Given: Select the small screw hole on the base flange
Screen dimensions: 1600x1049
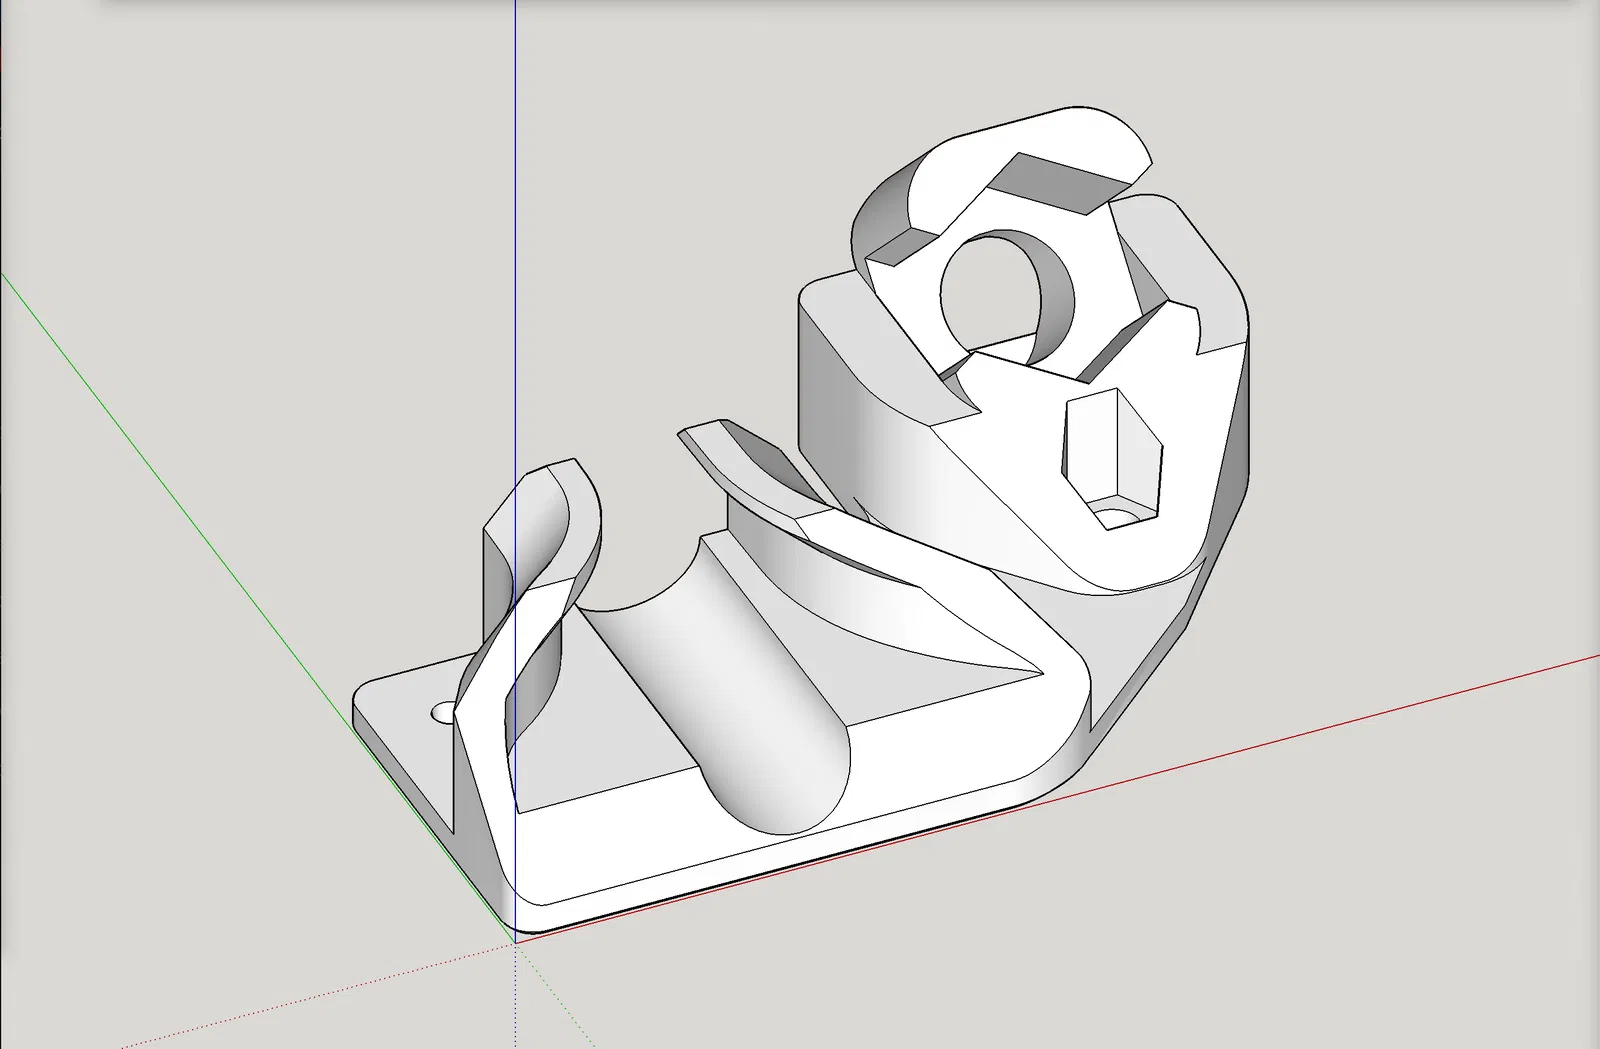Looking at the screenshot, I should [x=443, y=713].
